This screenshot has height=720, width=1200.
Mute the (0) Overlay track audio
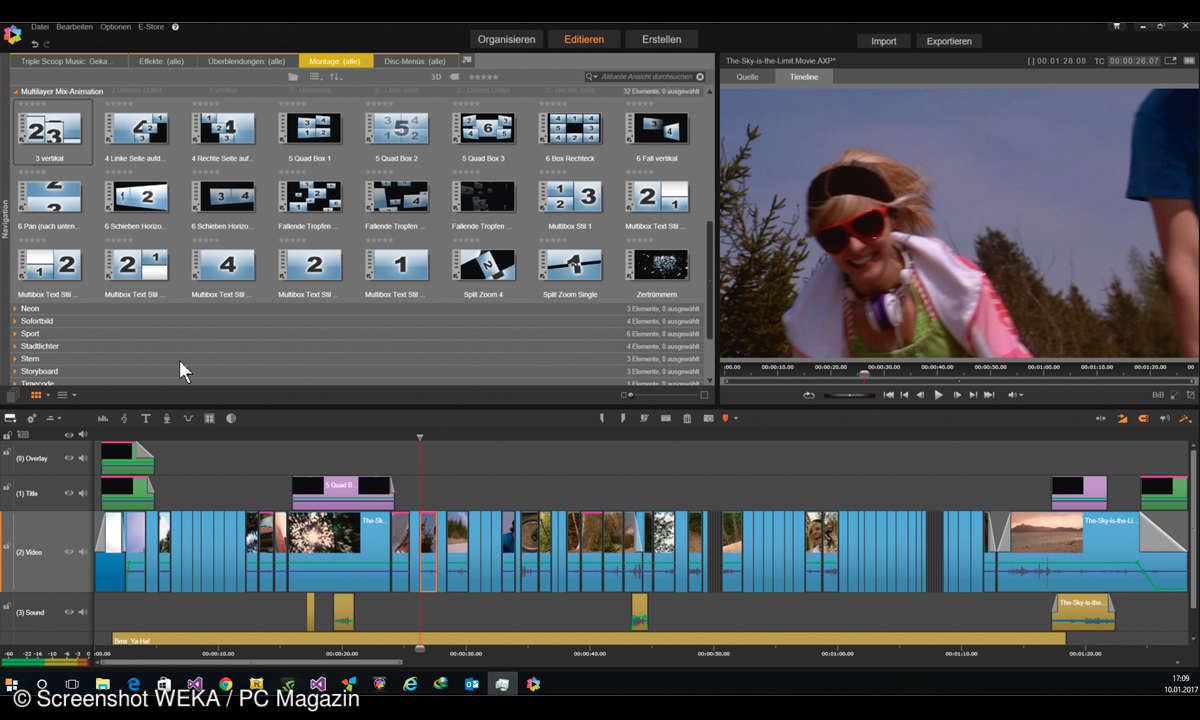83,458
